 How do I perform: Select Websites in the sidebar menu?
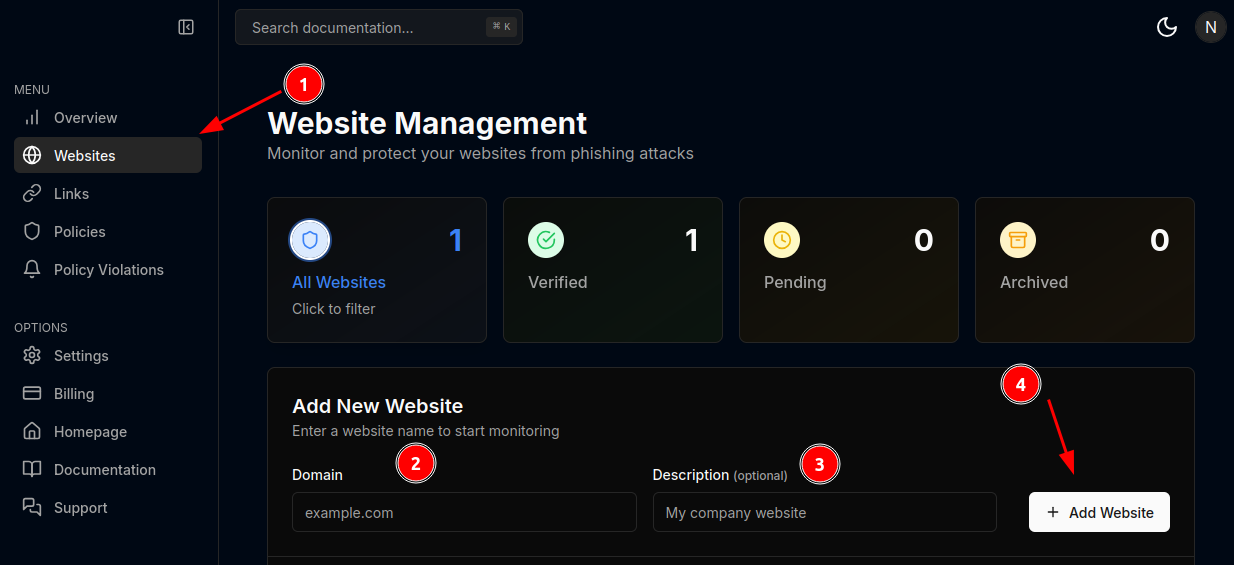click(x=108, y=156)
